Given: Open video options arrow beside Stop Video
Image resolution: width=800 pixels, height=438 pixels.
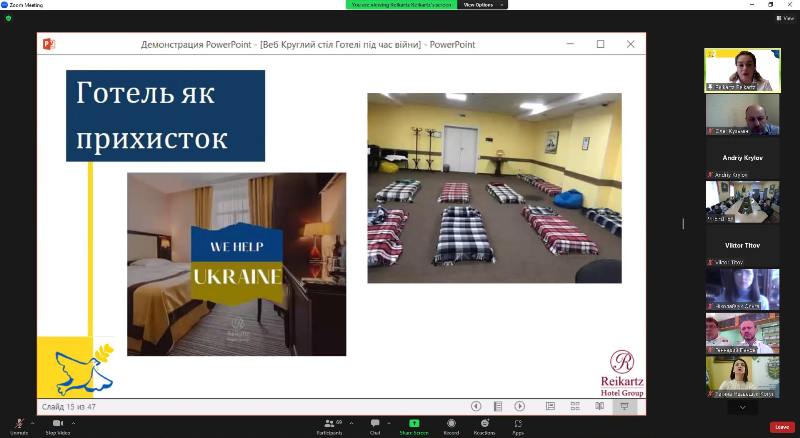Looking at the screenshot, I should click(x=73, y=423).
